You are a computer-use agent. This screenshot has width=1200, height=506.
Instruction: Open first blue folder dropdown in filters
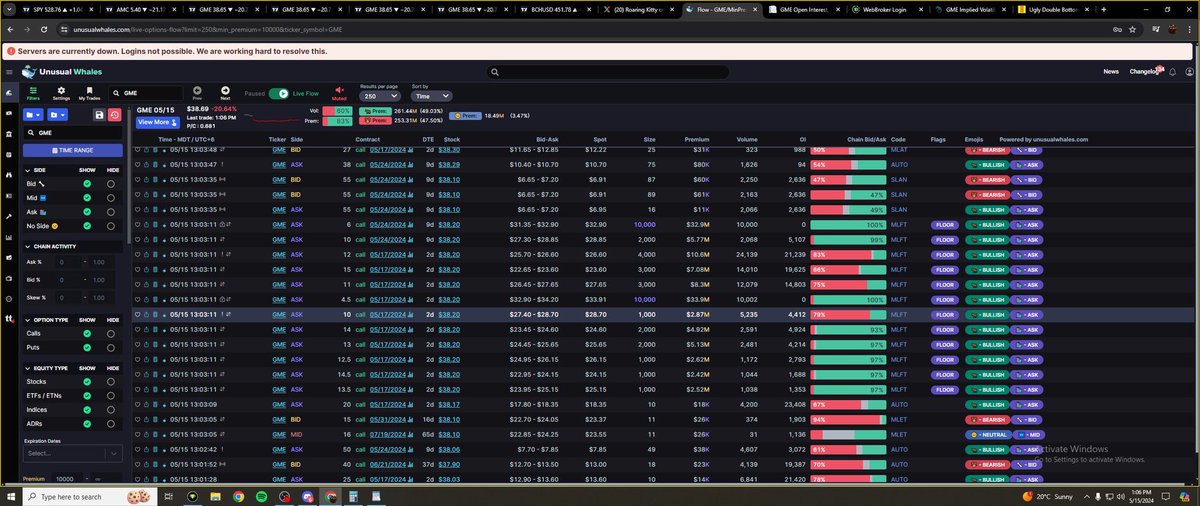tap(33, 115)
